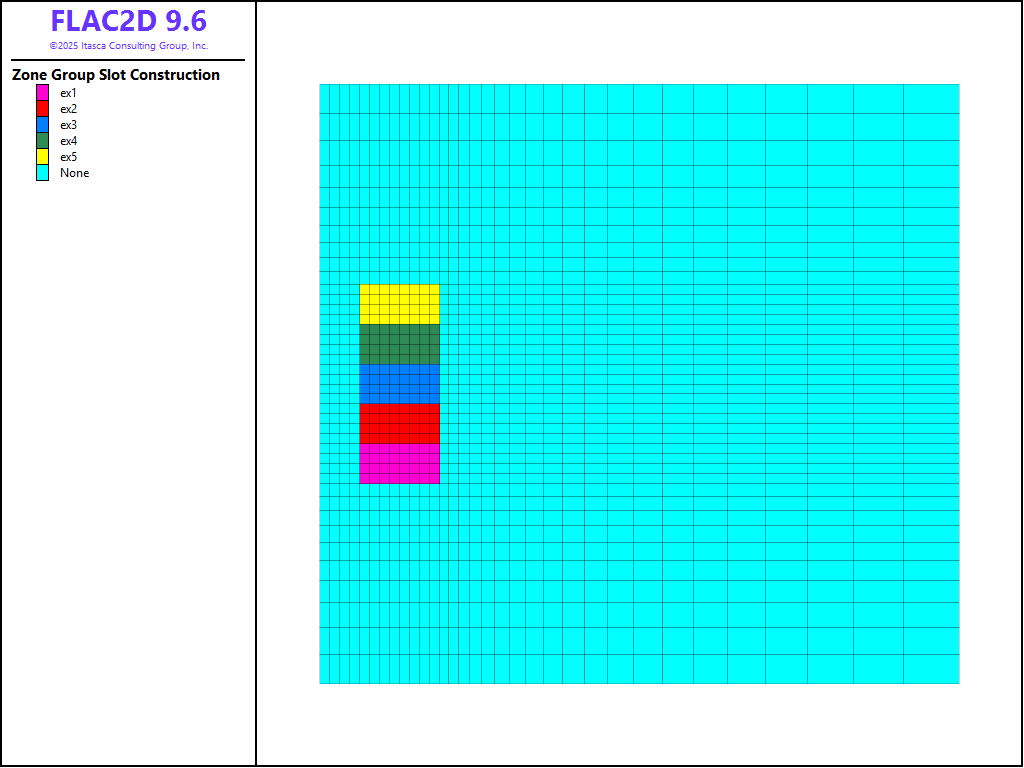
Task: Click the ex5 legend label
Action: [x=68, y=157]
